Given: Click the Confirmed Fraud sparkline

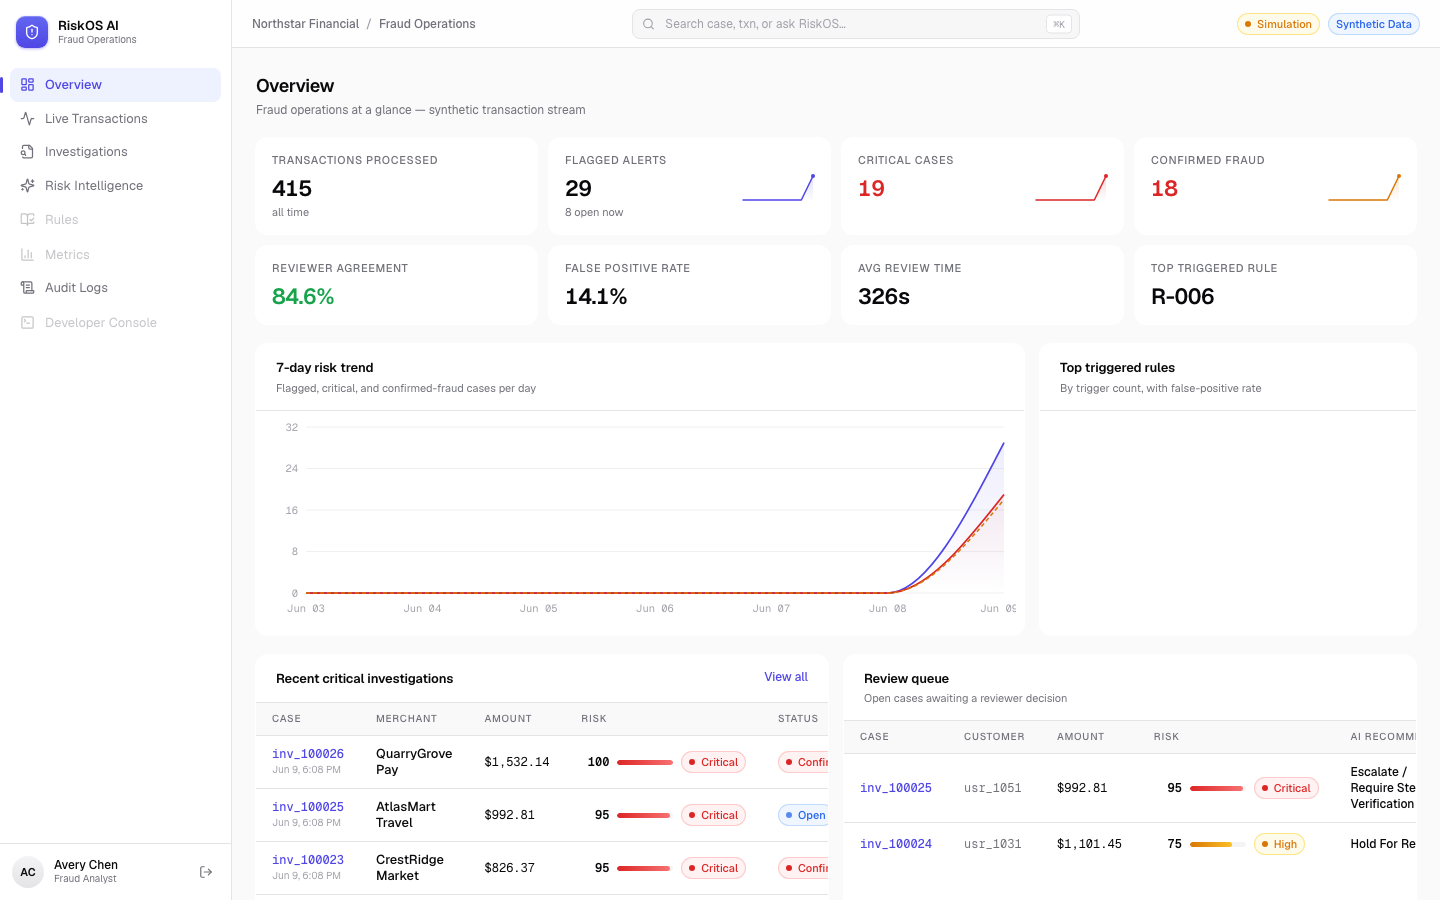Looking at the screenshot, I should point(1364,188).
